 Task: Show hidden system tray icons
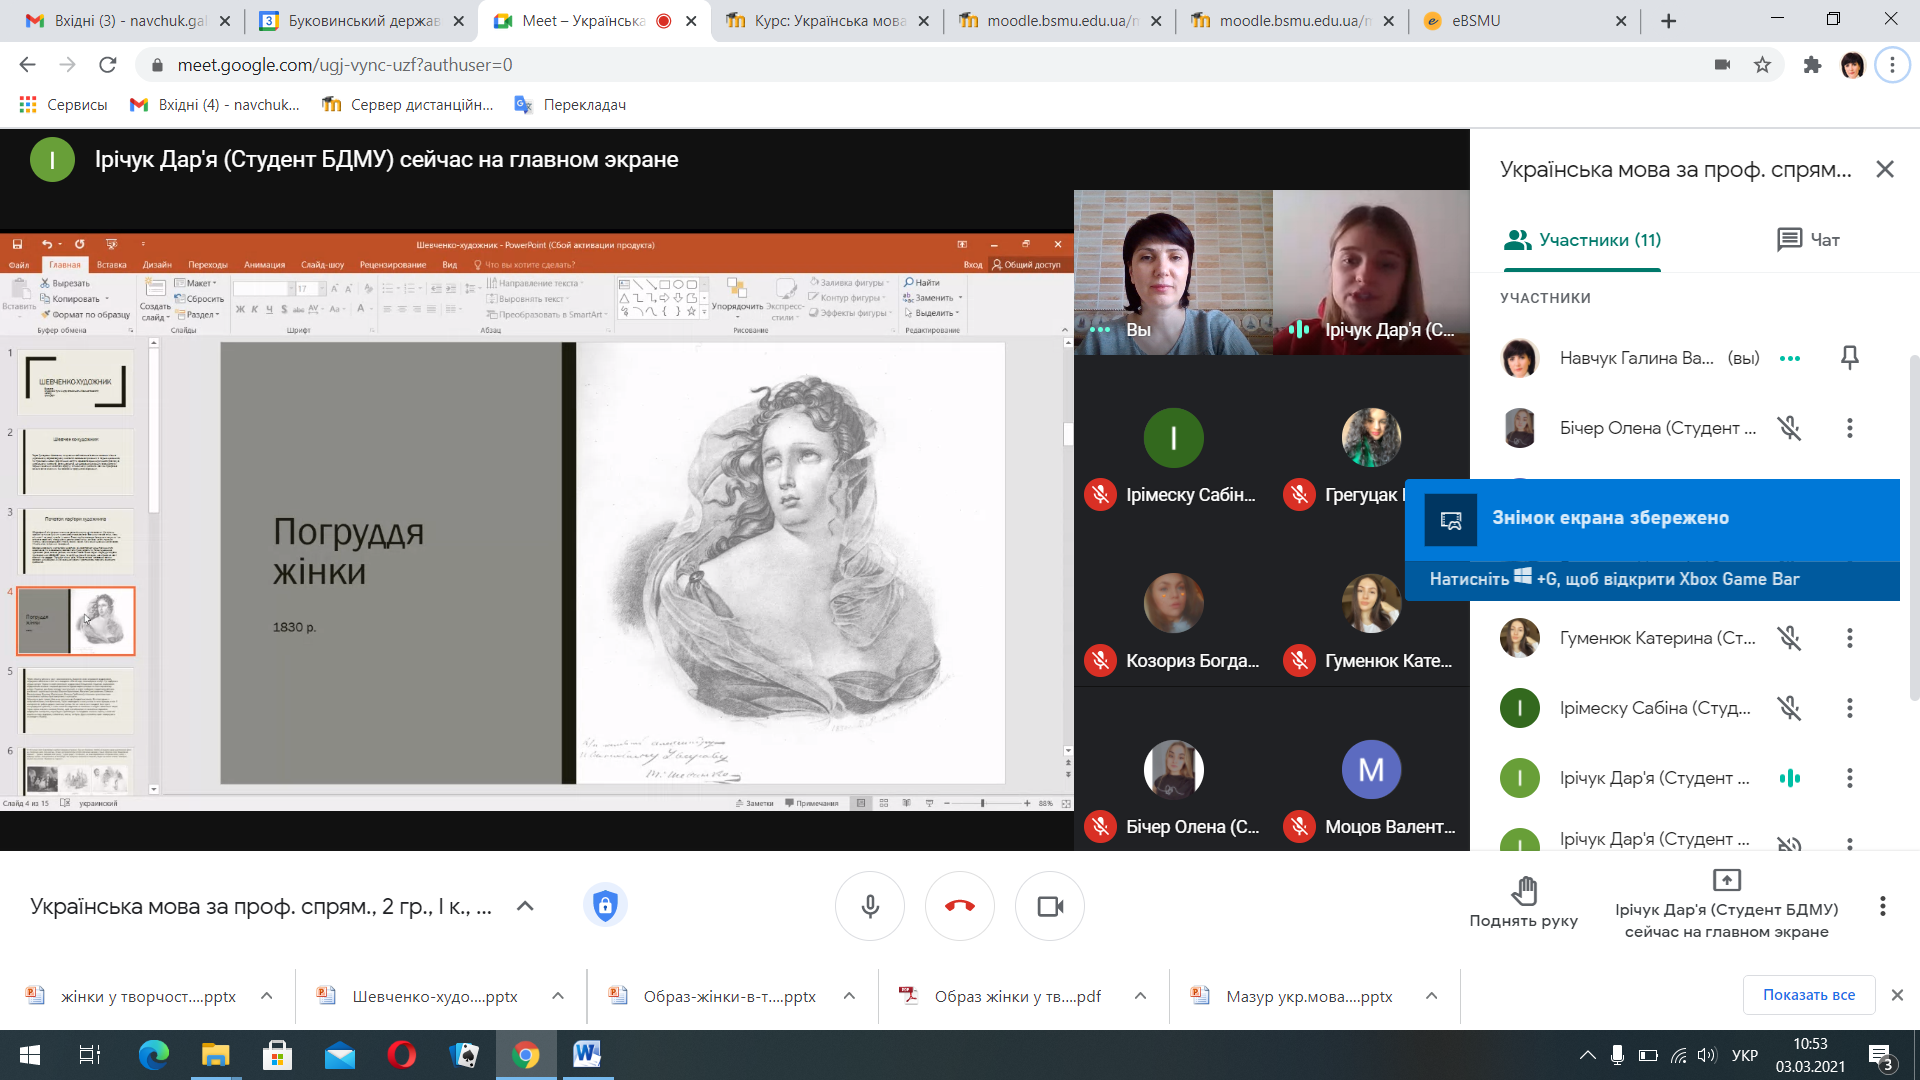[1587, 1055]
